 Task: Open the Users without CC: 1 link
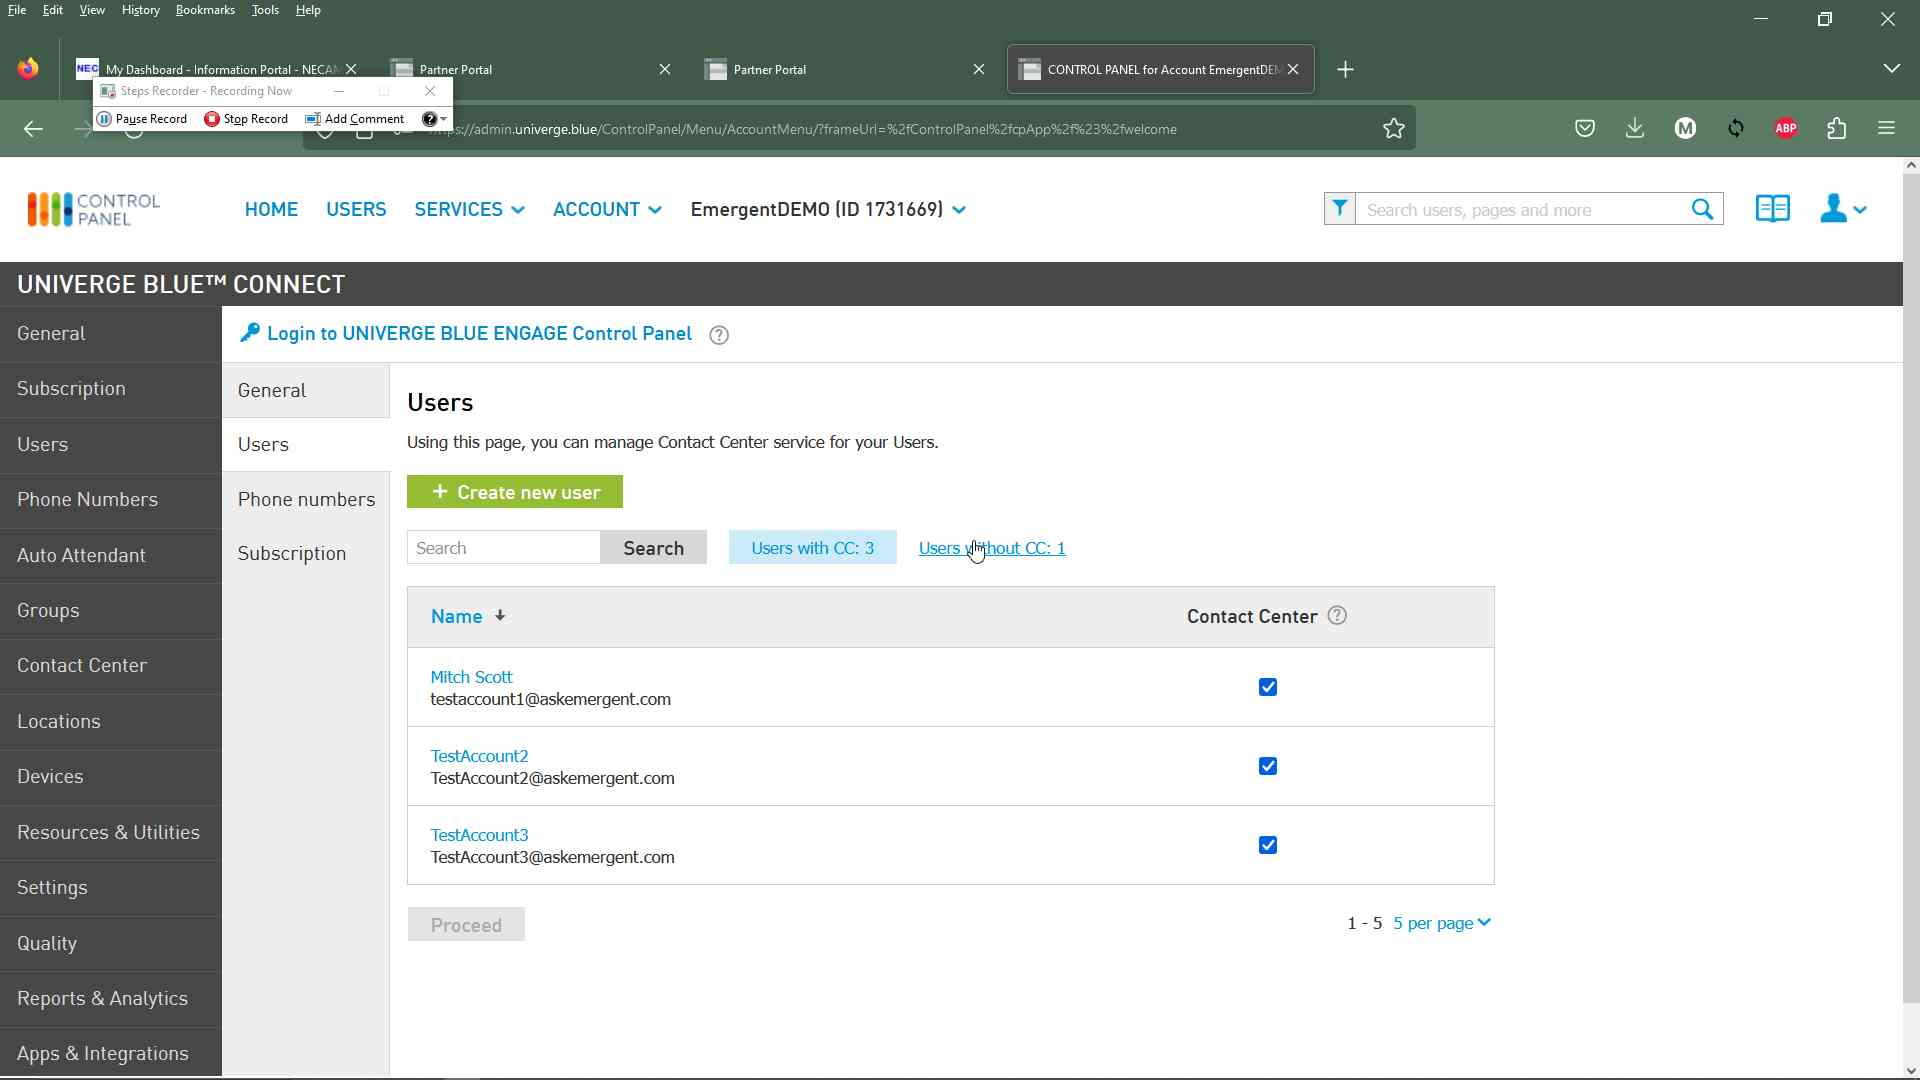pyautogui.click(x=992, y=548)
